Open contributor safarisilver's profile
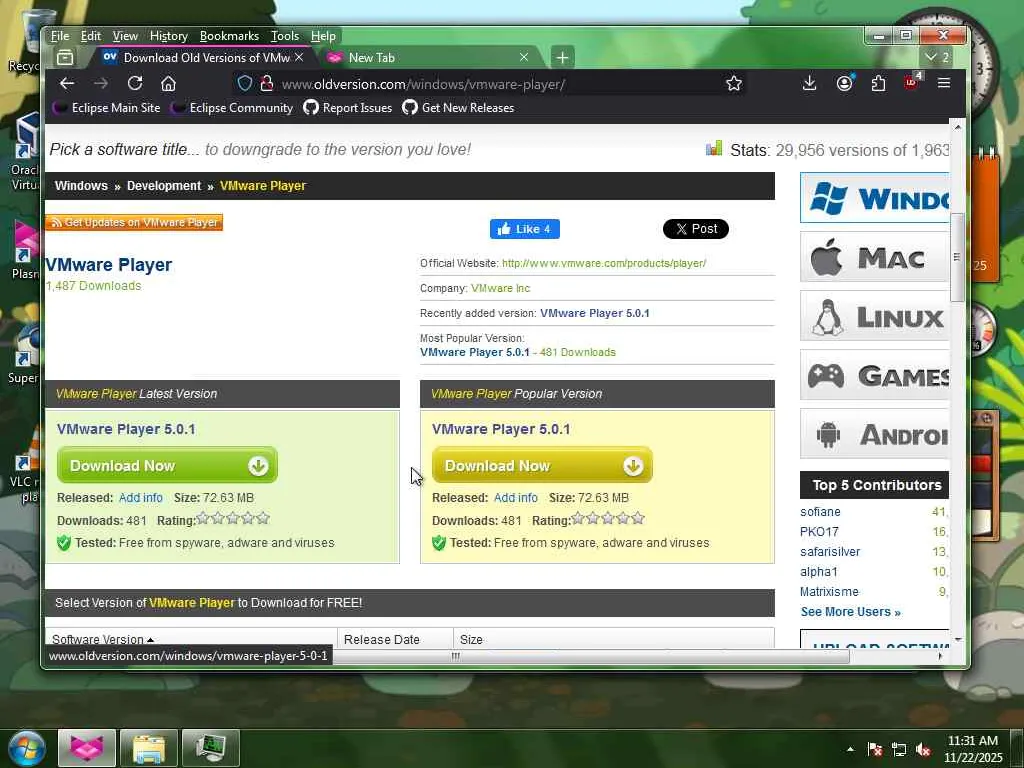Image resolution: width=1024 pixels, height=768 pixels. tap(829, 552)
